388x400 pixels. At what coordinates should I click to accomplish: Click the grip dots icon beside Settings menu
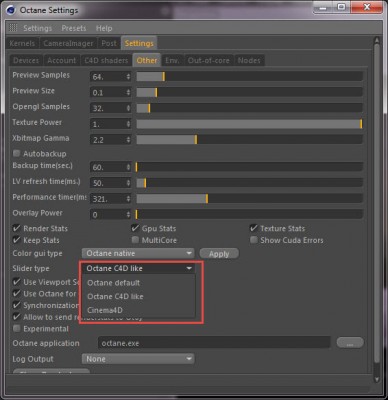13,28
